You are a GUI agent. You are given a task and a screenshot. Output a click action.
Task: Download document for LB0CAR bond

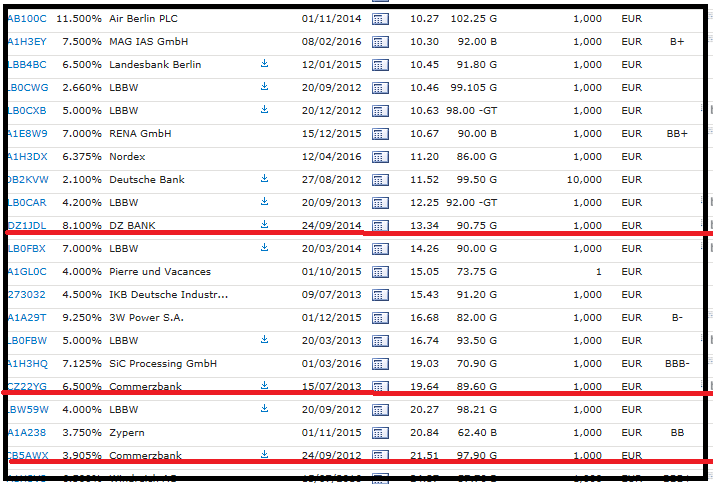point(264,202)
